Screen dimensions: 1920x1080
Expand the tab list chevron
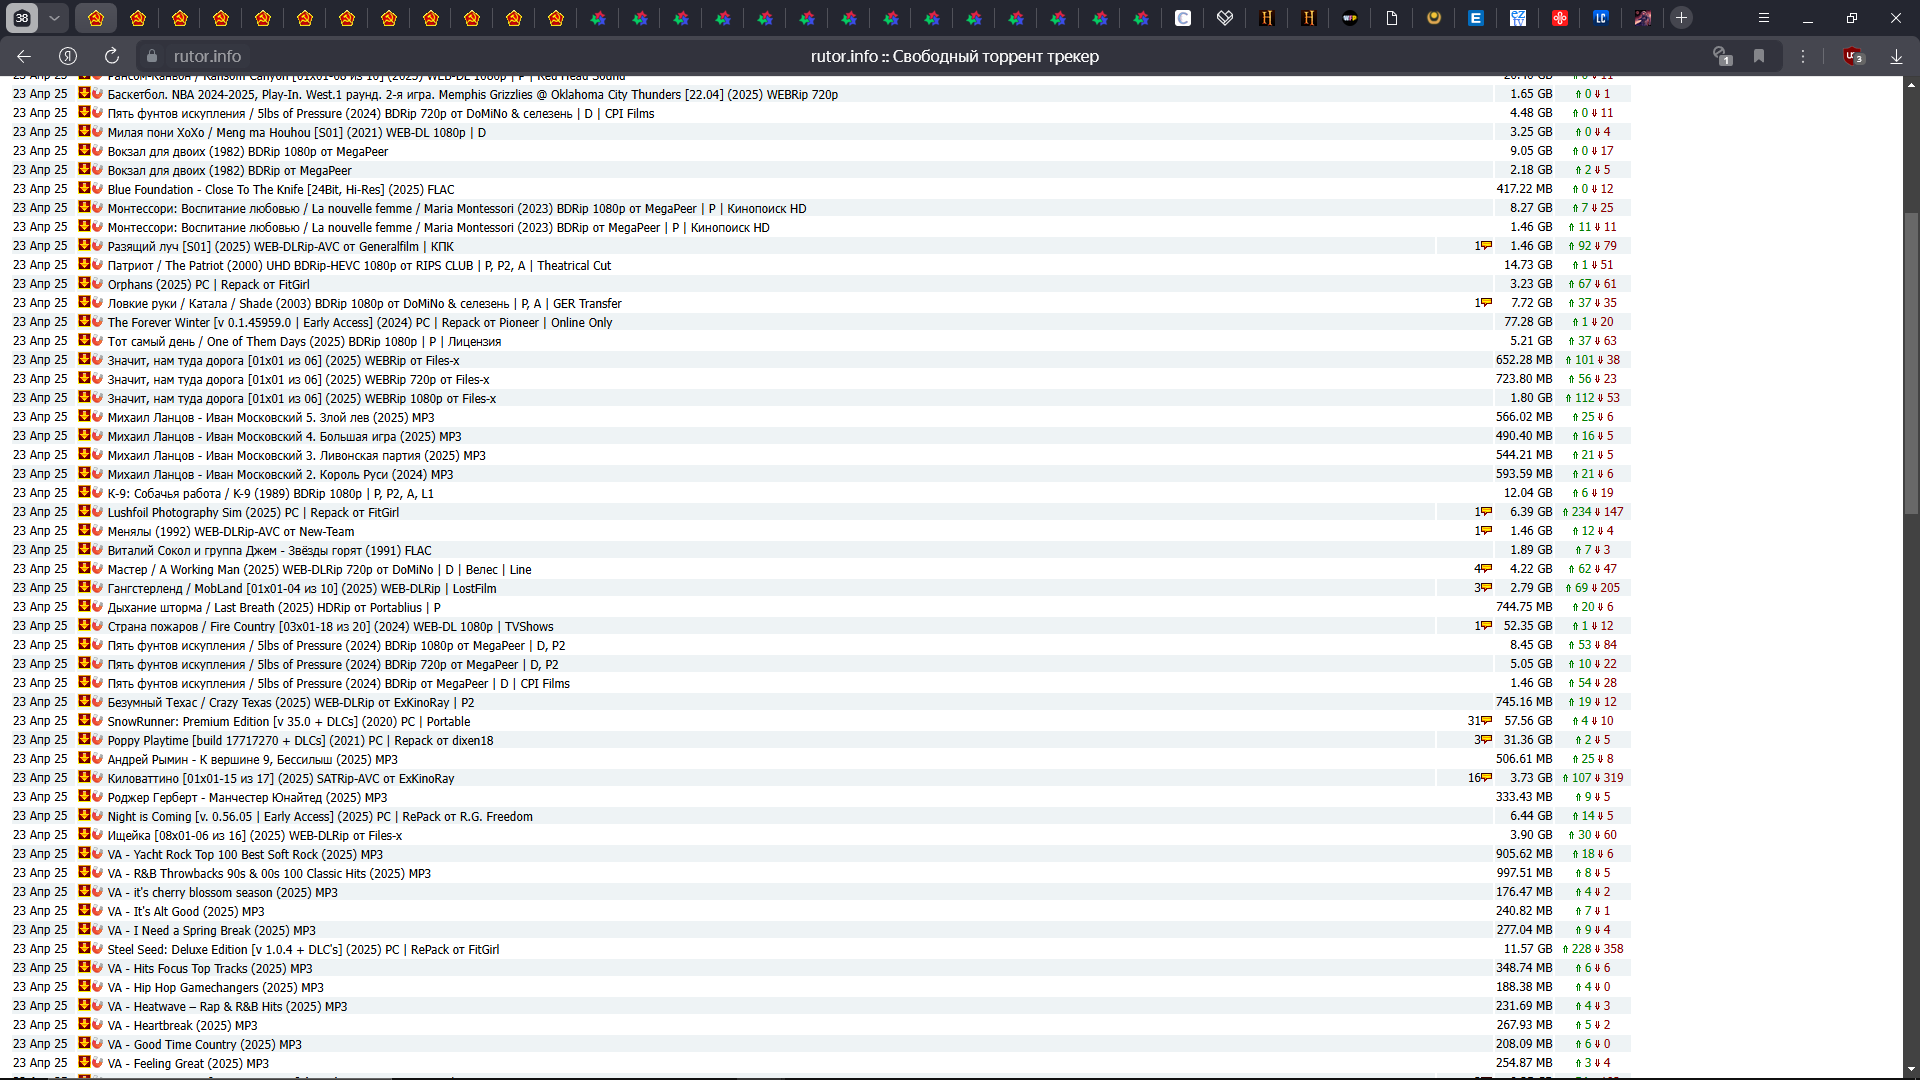[x=54, y=18]
